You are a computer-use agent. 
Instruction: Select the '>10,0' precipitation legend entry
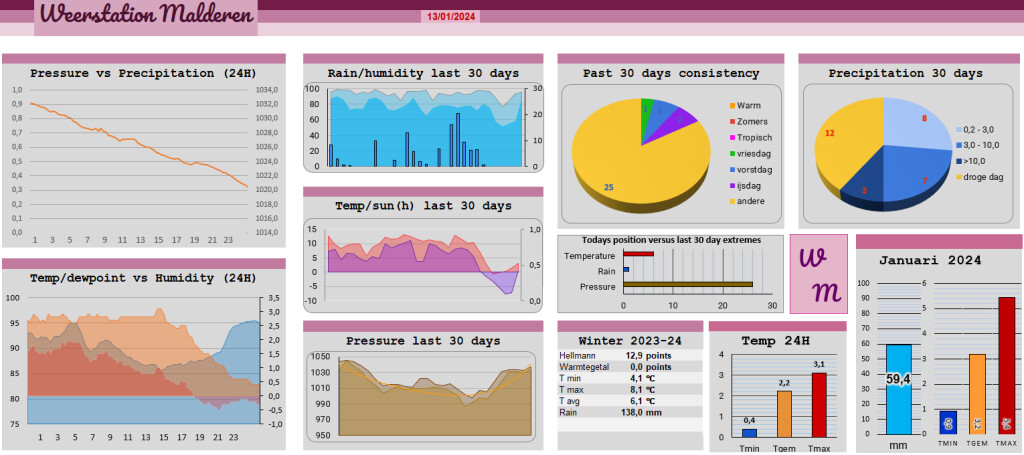970,161
